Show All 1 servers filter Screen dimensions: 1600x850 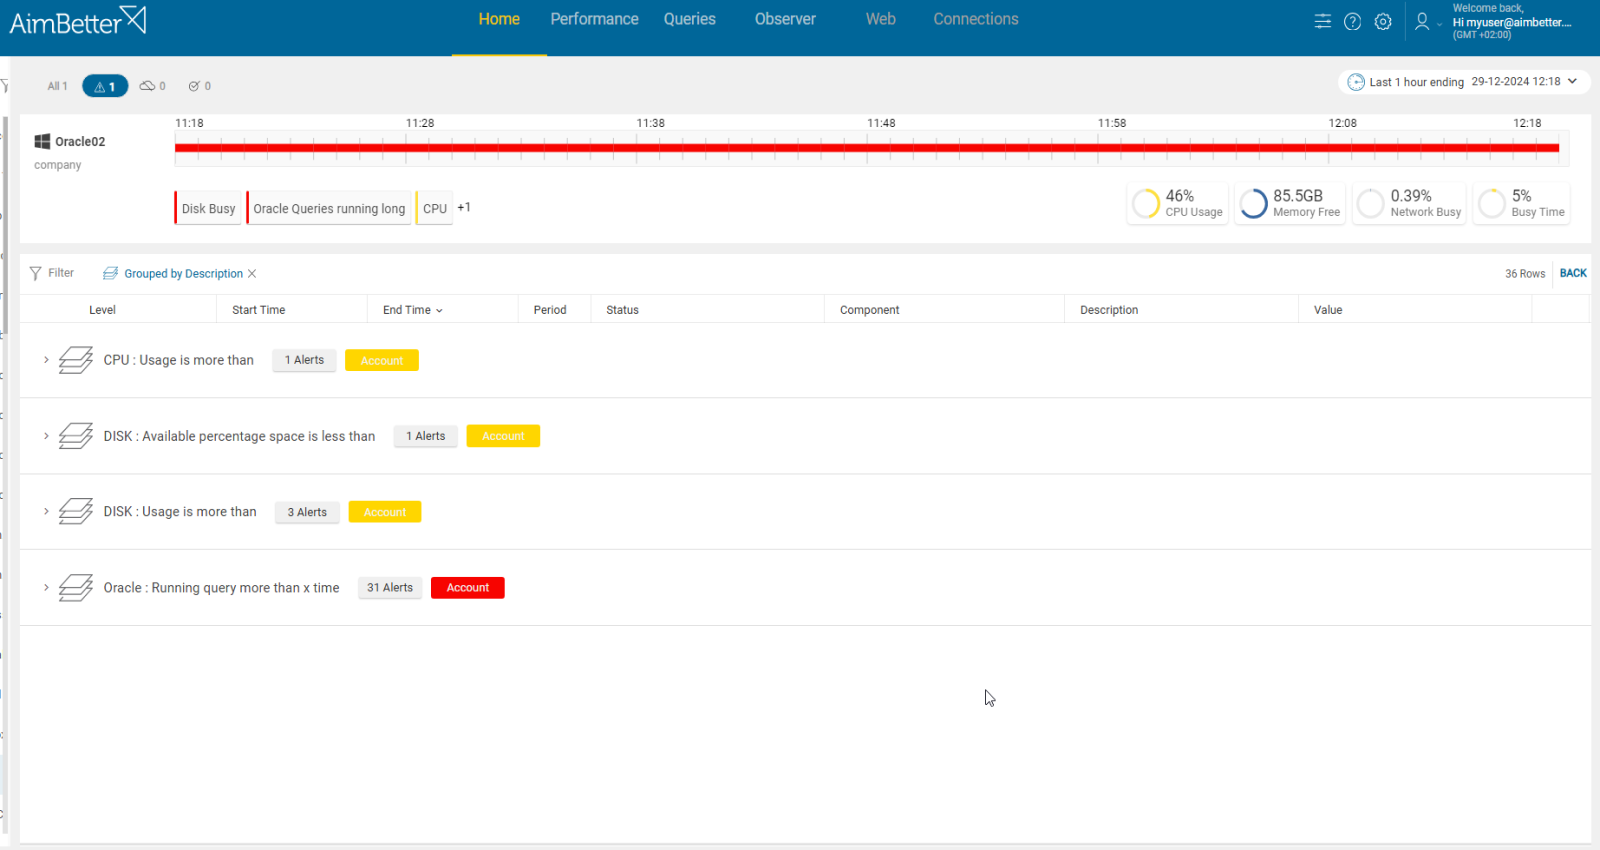(57, 86)
